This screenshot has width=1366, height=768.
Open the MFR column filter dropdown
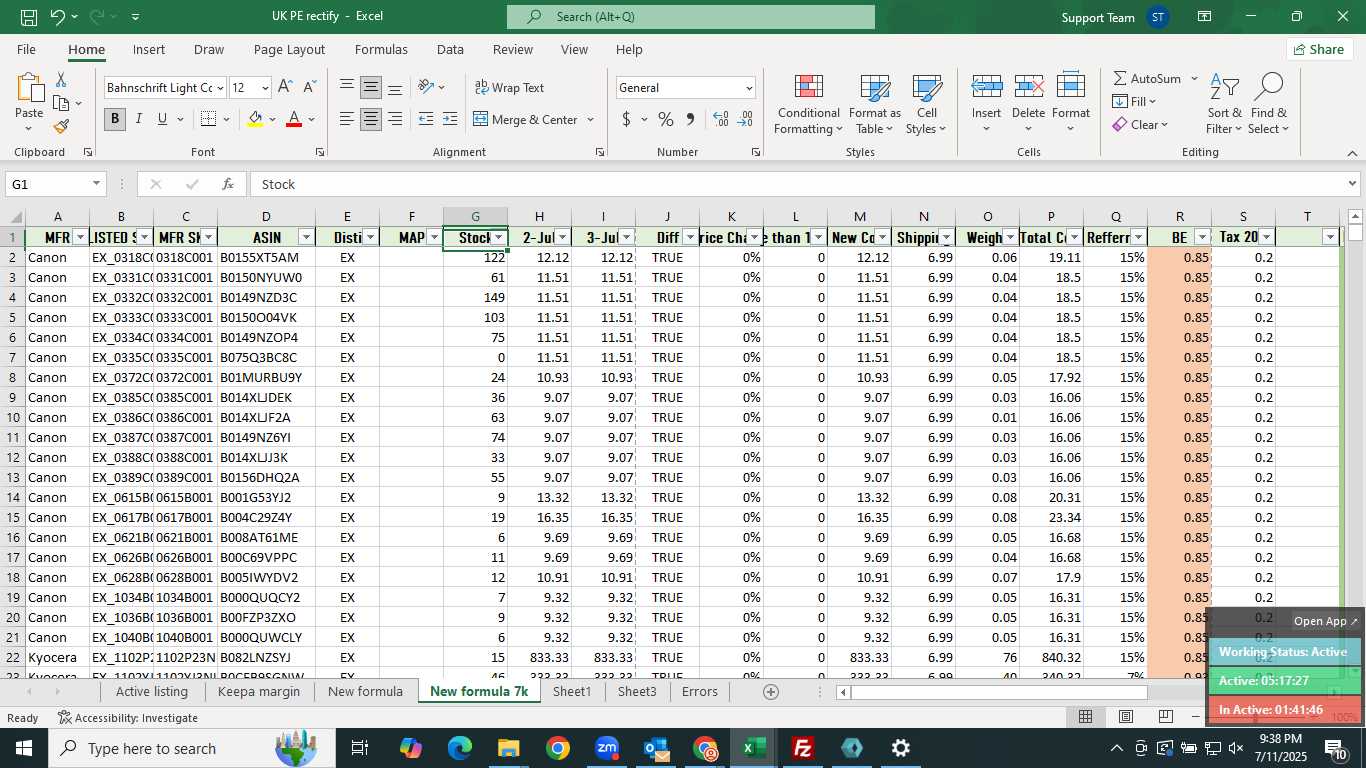(x=80, y=237)
